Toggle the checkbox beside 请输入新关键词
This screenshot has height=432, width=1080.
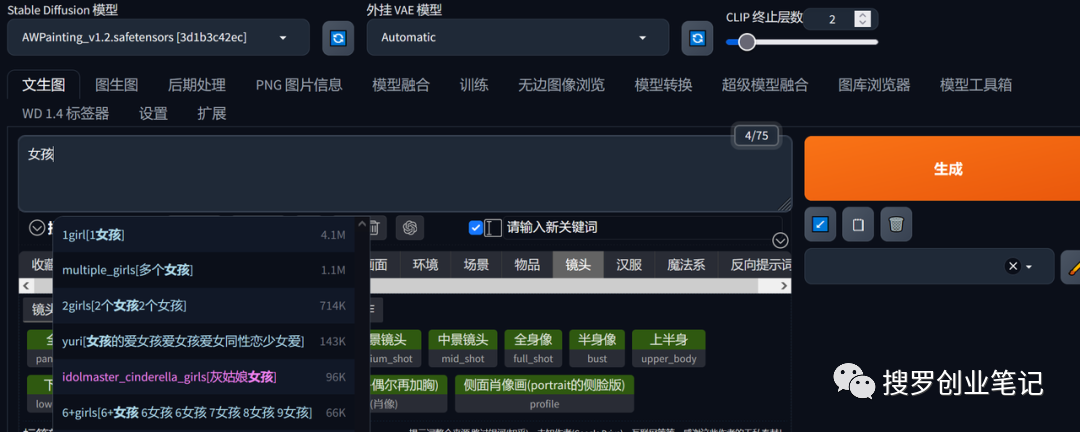[x=475, y=227]
